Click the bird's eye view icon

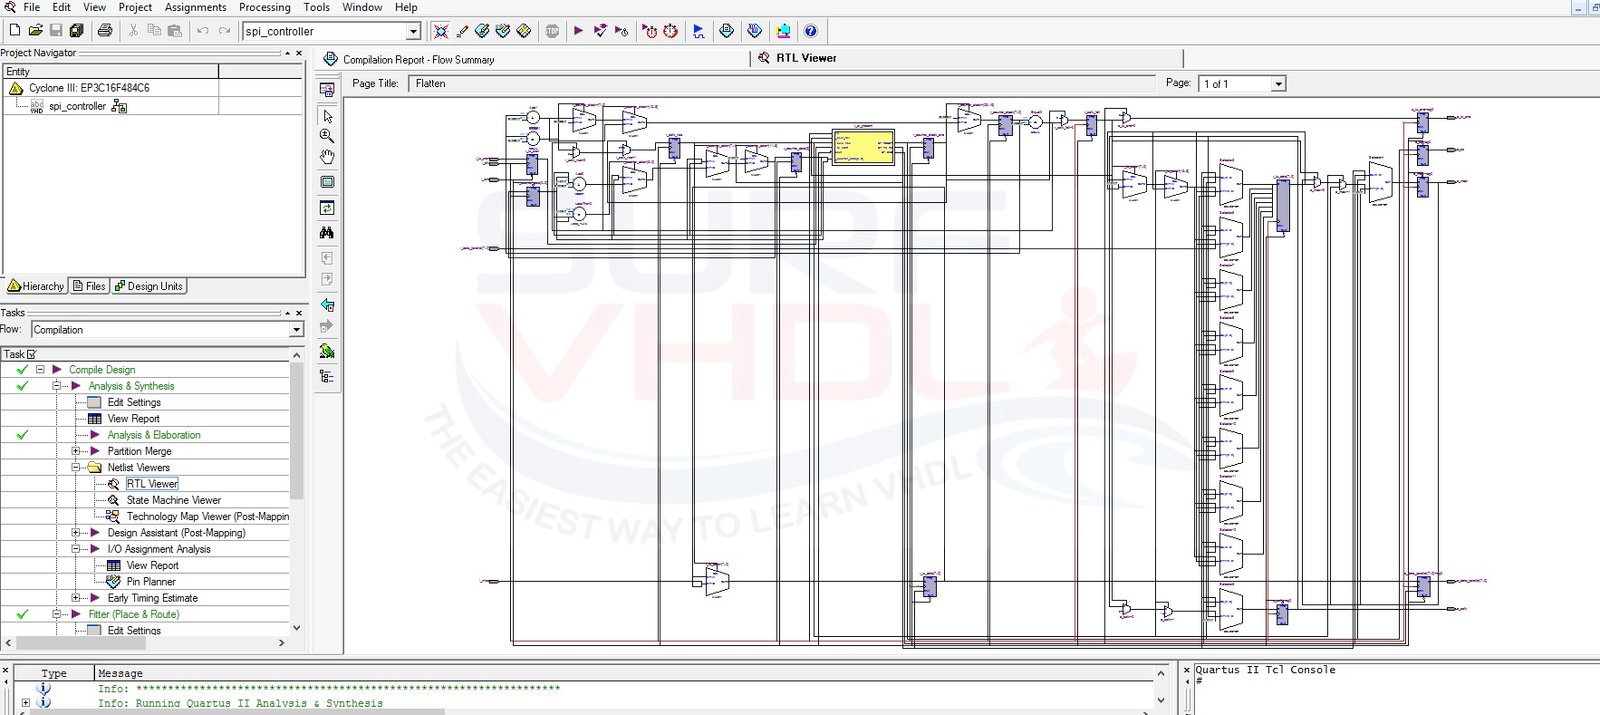327,351
